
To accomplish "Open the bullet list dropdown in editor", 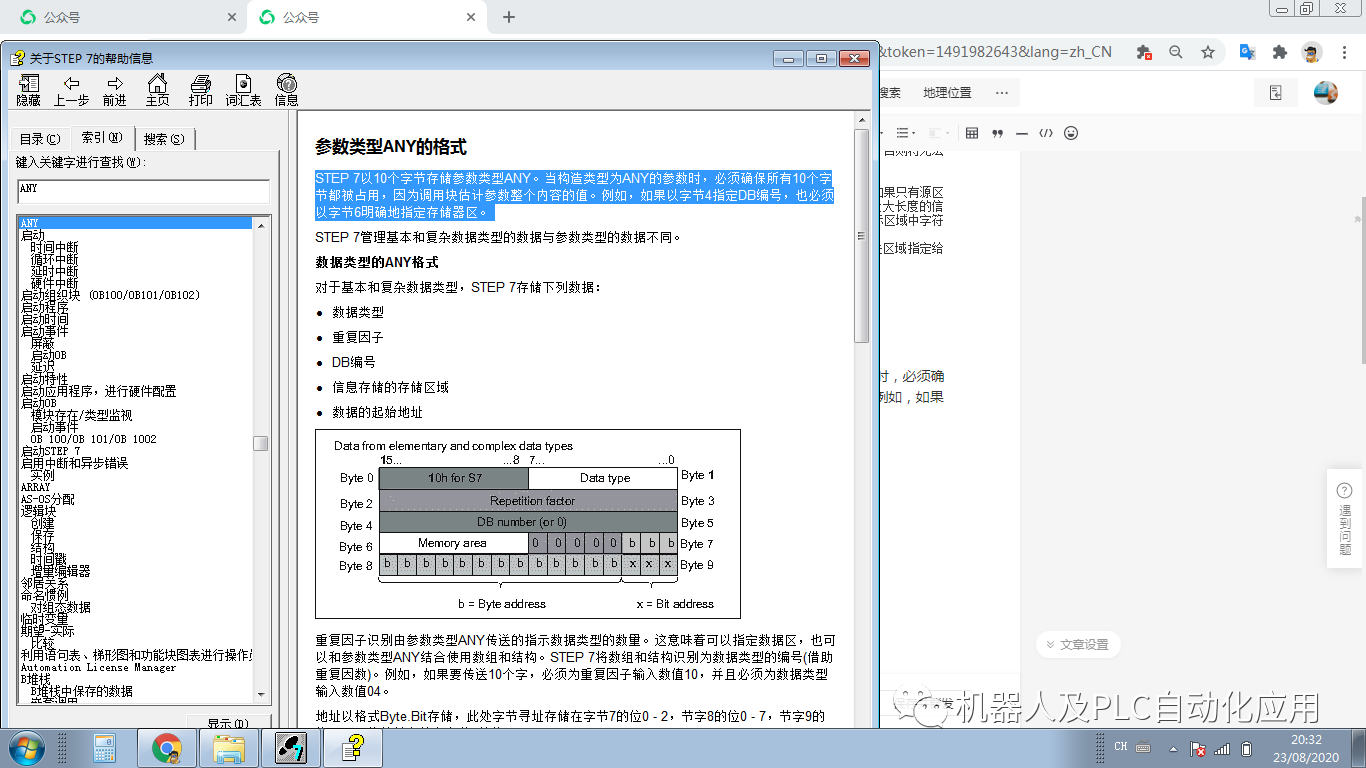I will pos(906,133).
